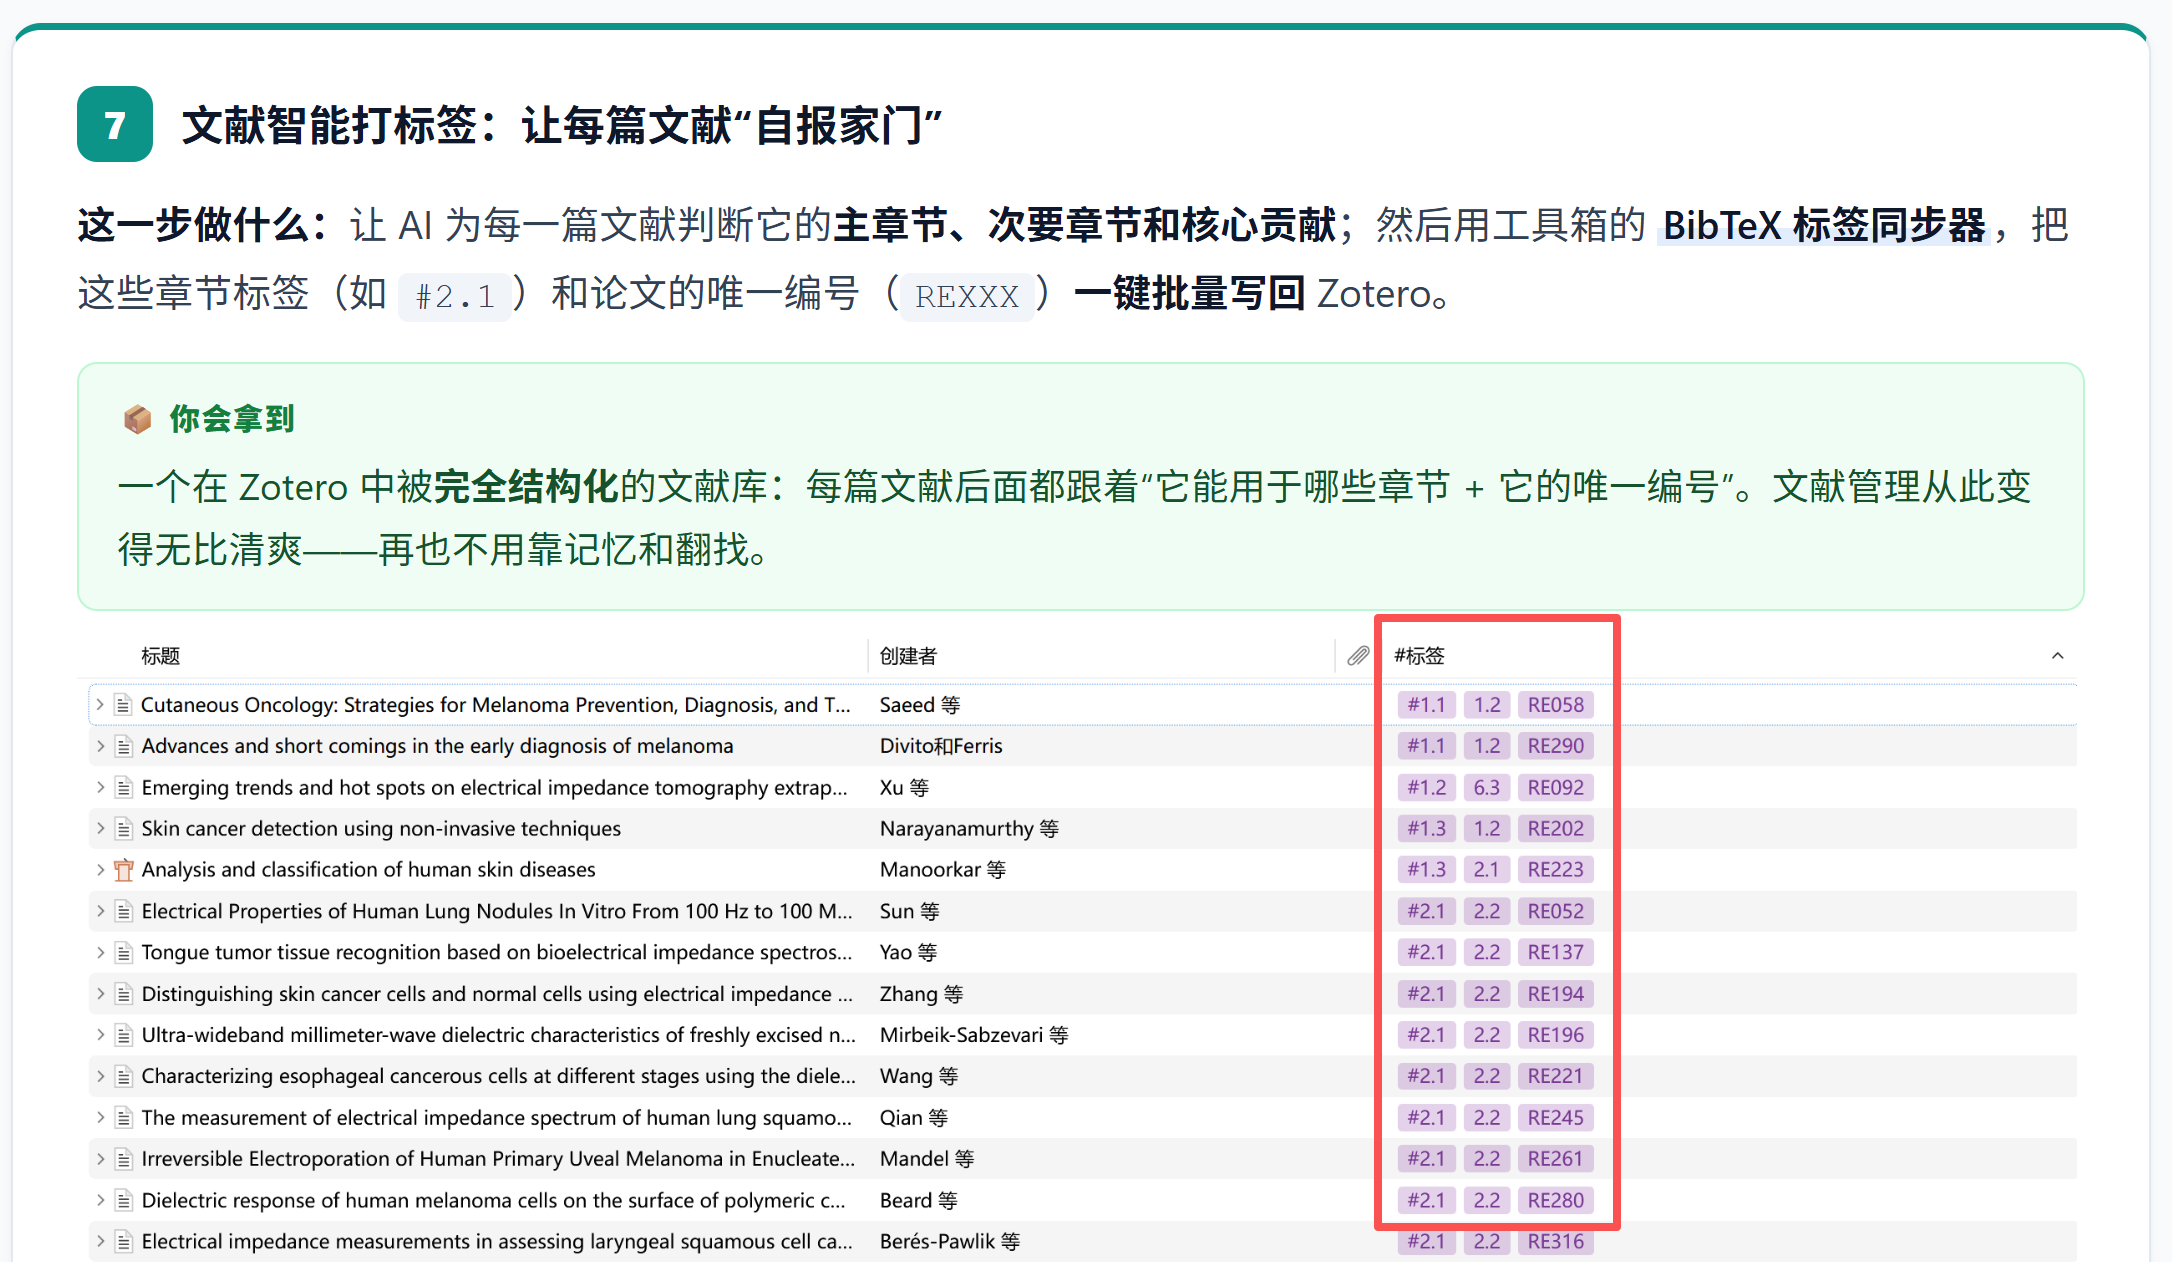Screen dimensions: 2172x1262
Task: Click the RE280 tag
Action: coord(1555,1200)
